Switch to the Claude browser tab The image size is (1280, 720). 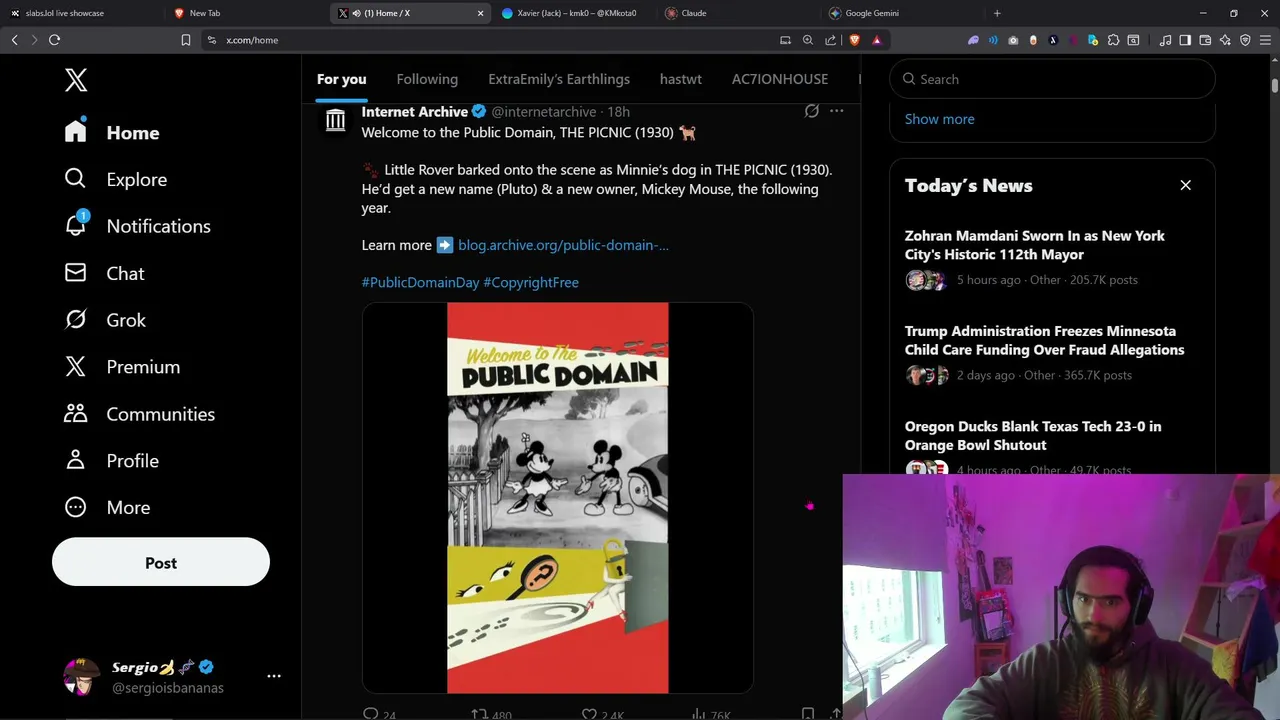click(x=736, y=13)
